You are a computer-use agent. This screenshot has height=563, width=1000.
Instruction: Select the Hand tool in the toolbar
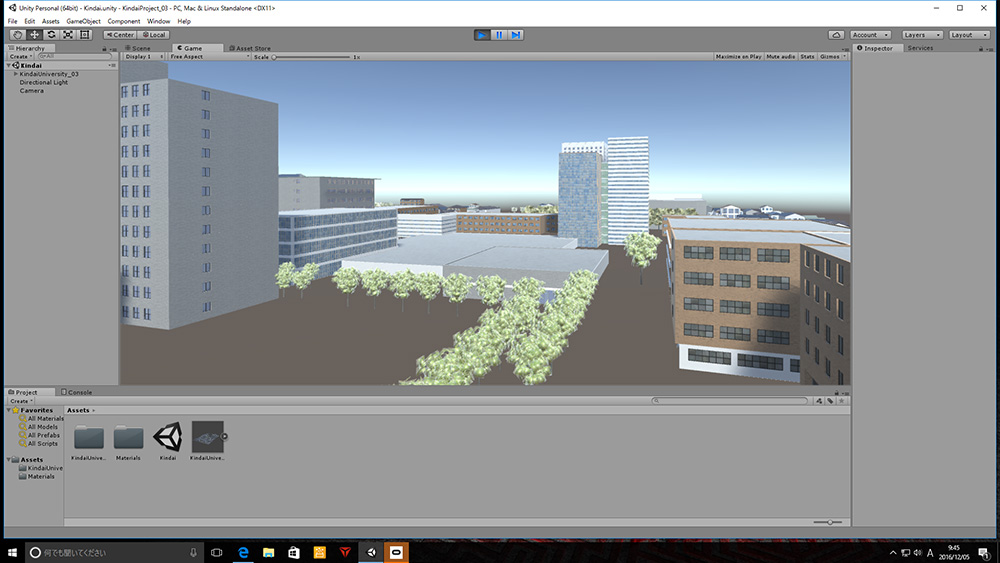17,35
